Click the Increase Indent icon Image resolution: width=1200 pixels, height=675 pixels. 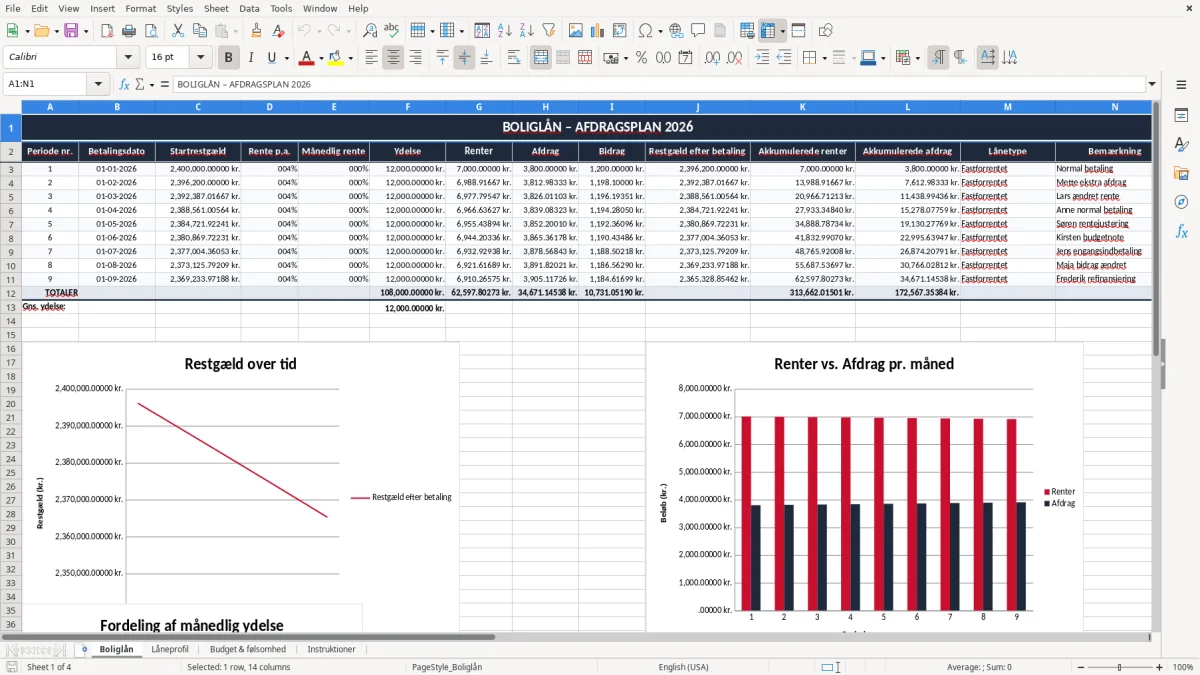click(x=762, y=58)
